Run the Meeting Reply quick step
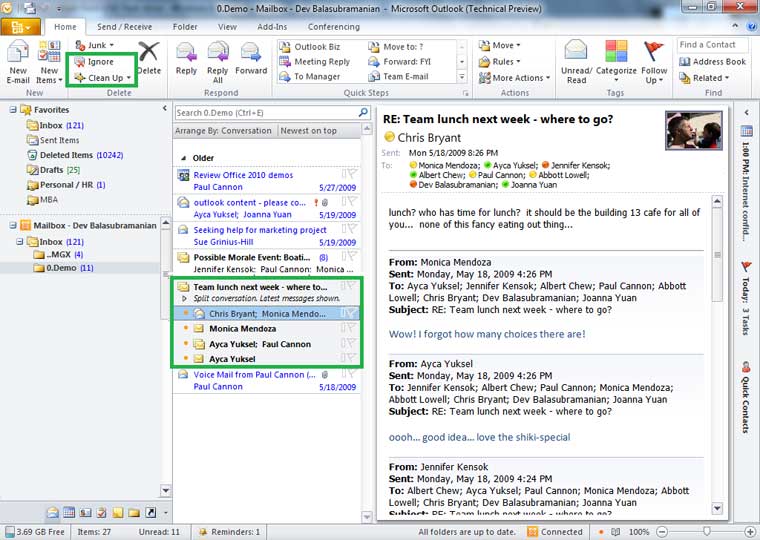This screenshot has width=760, height=540. (x=315, y=62)
